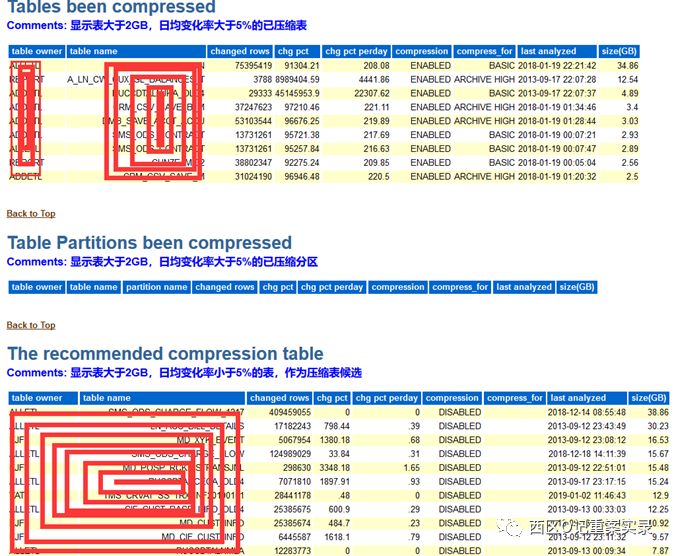Viewport: 674px width, 556px height.
Task: Select chg pct value 1897.91
Action: (x=334, y=481)
